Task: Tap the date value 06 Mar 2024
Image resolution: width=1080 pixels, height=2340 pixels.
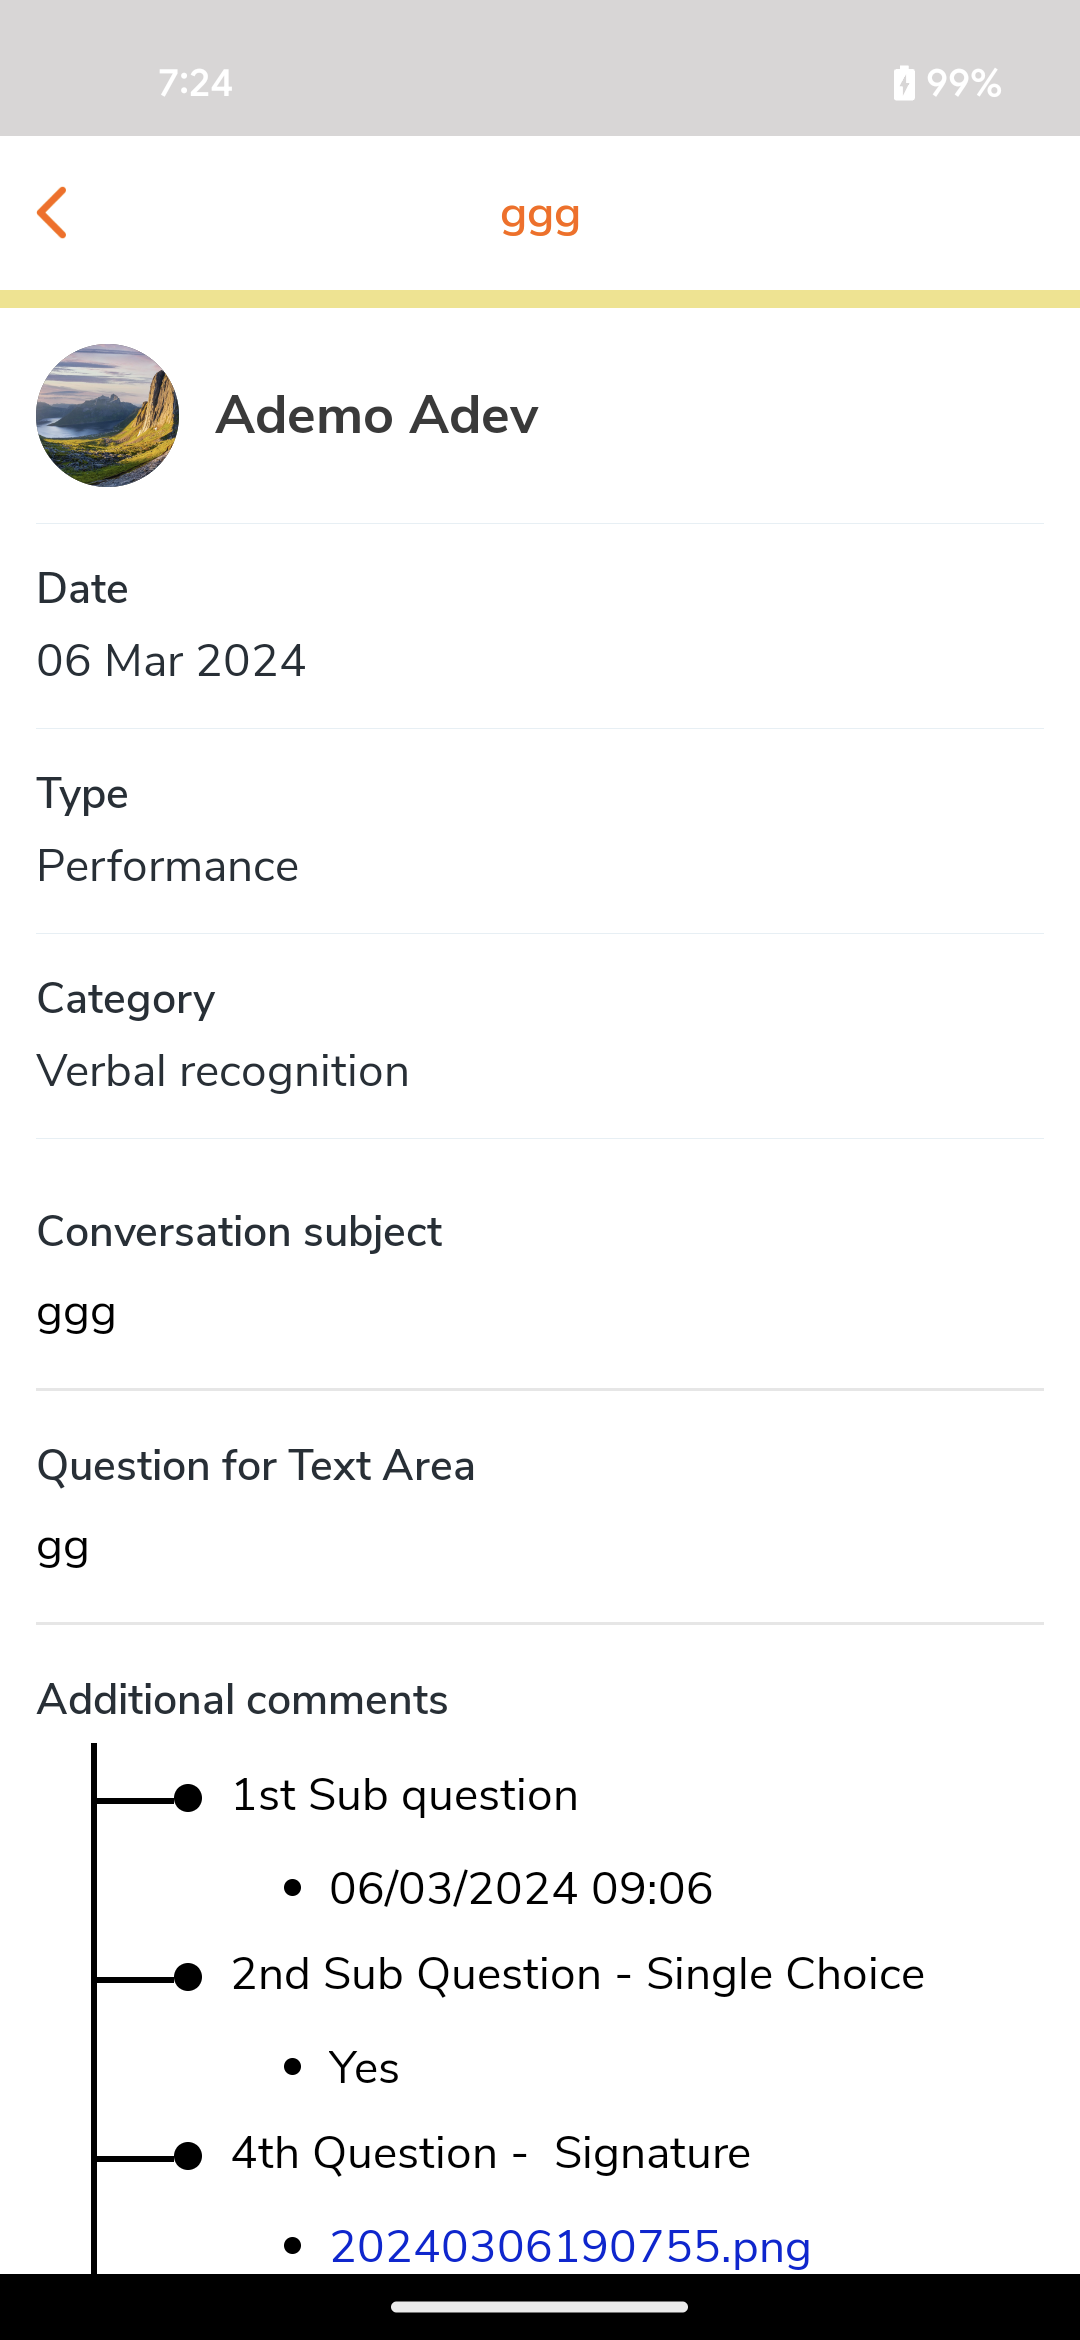Action: click(171, 661)
